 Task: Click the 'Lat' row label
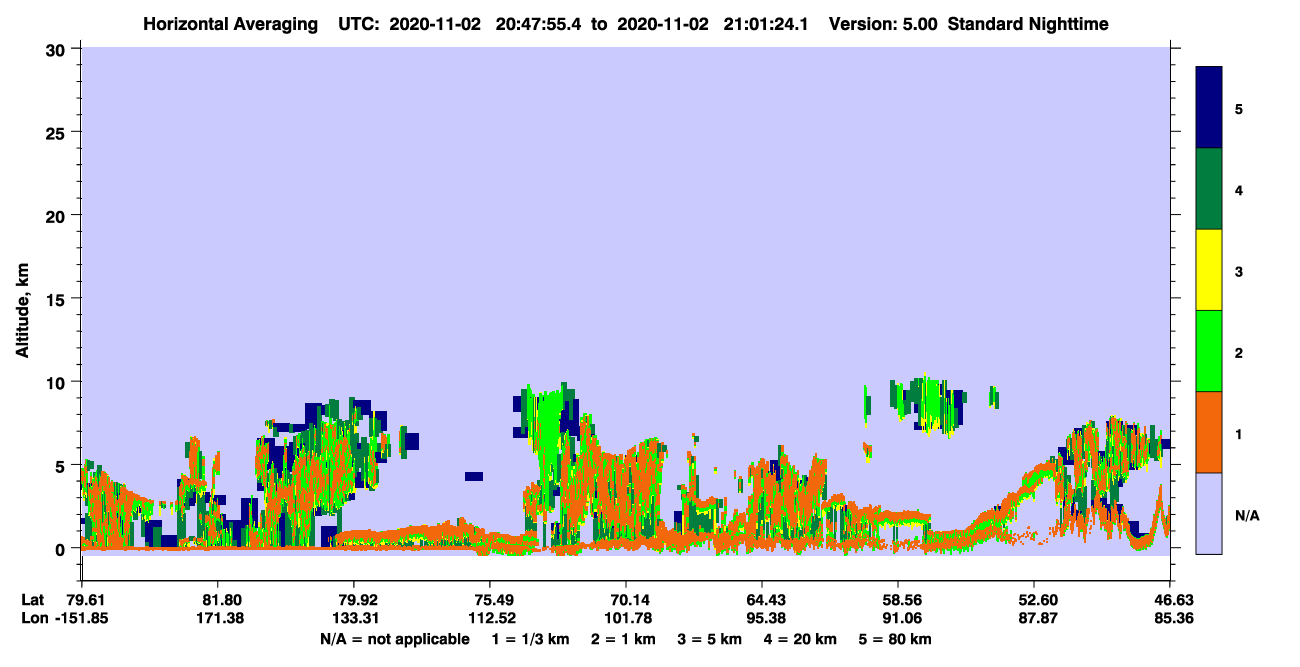[33, 600]
